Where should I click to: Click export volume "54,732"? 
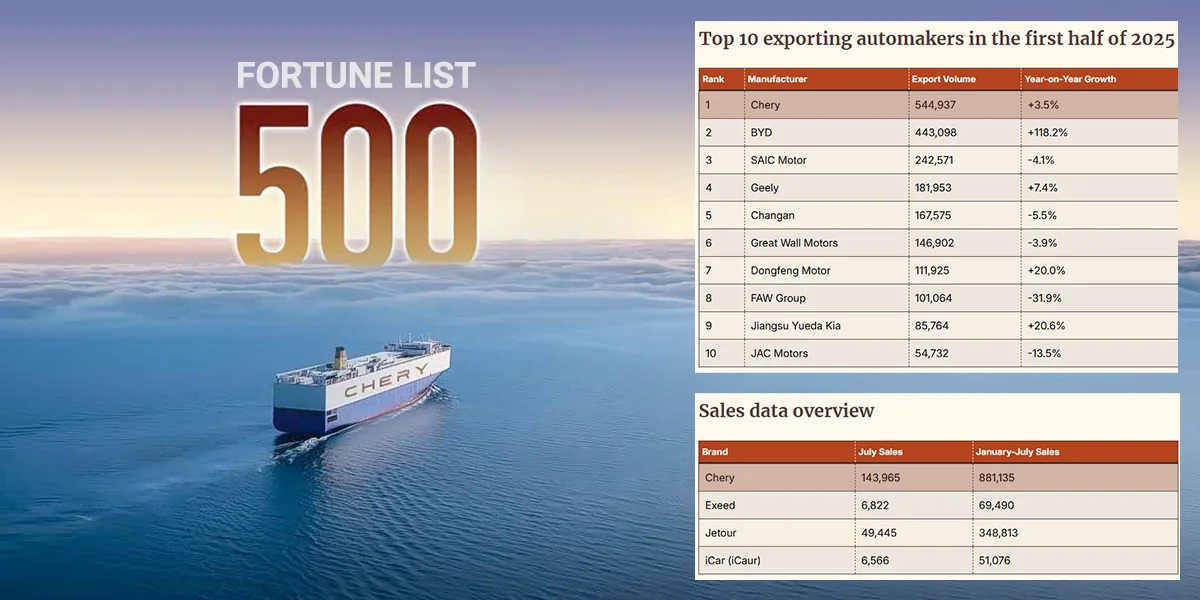(932, 353)
